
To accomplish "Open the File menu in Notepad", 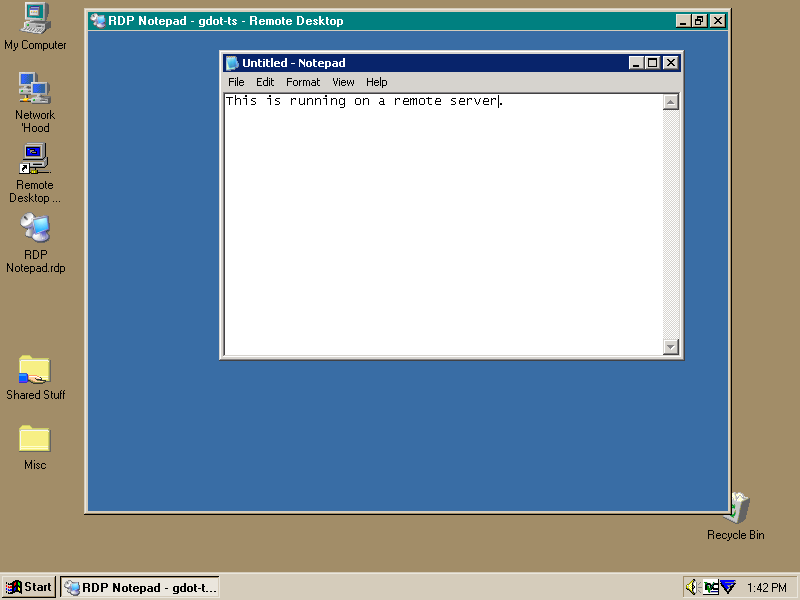I will (236, 82).
